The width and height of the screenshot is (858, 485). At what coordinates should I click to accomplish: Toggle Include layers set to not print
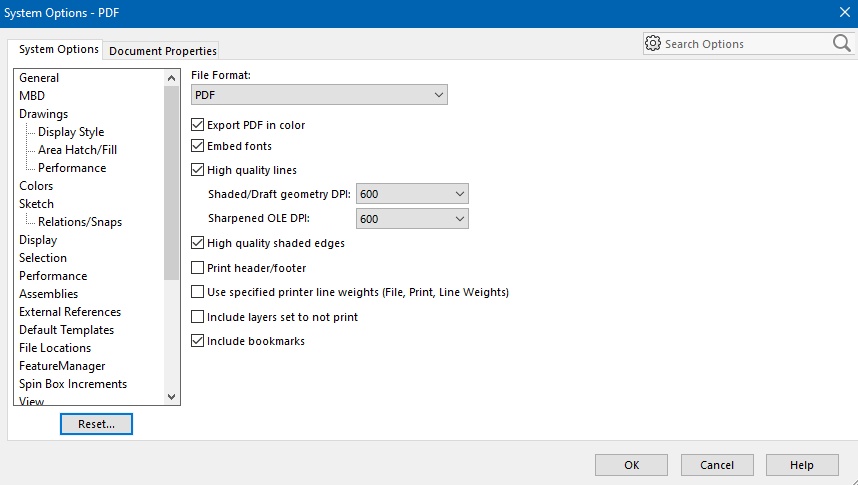tap(198, 317)
